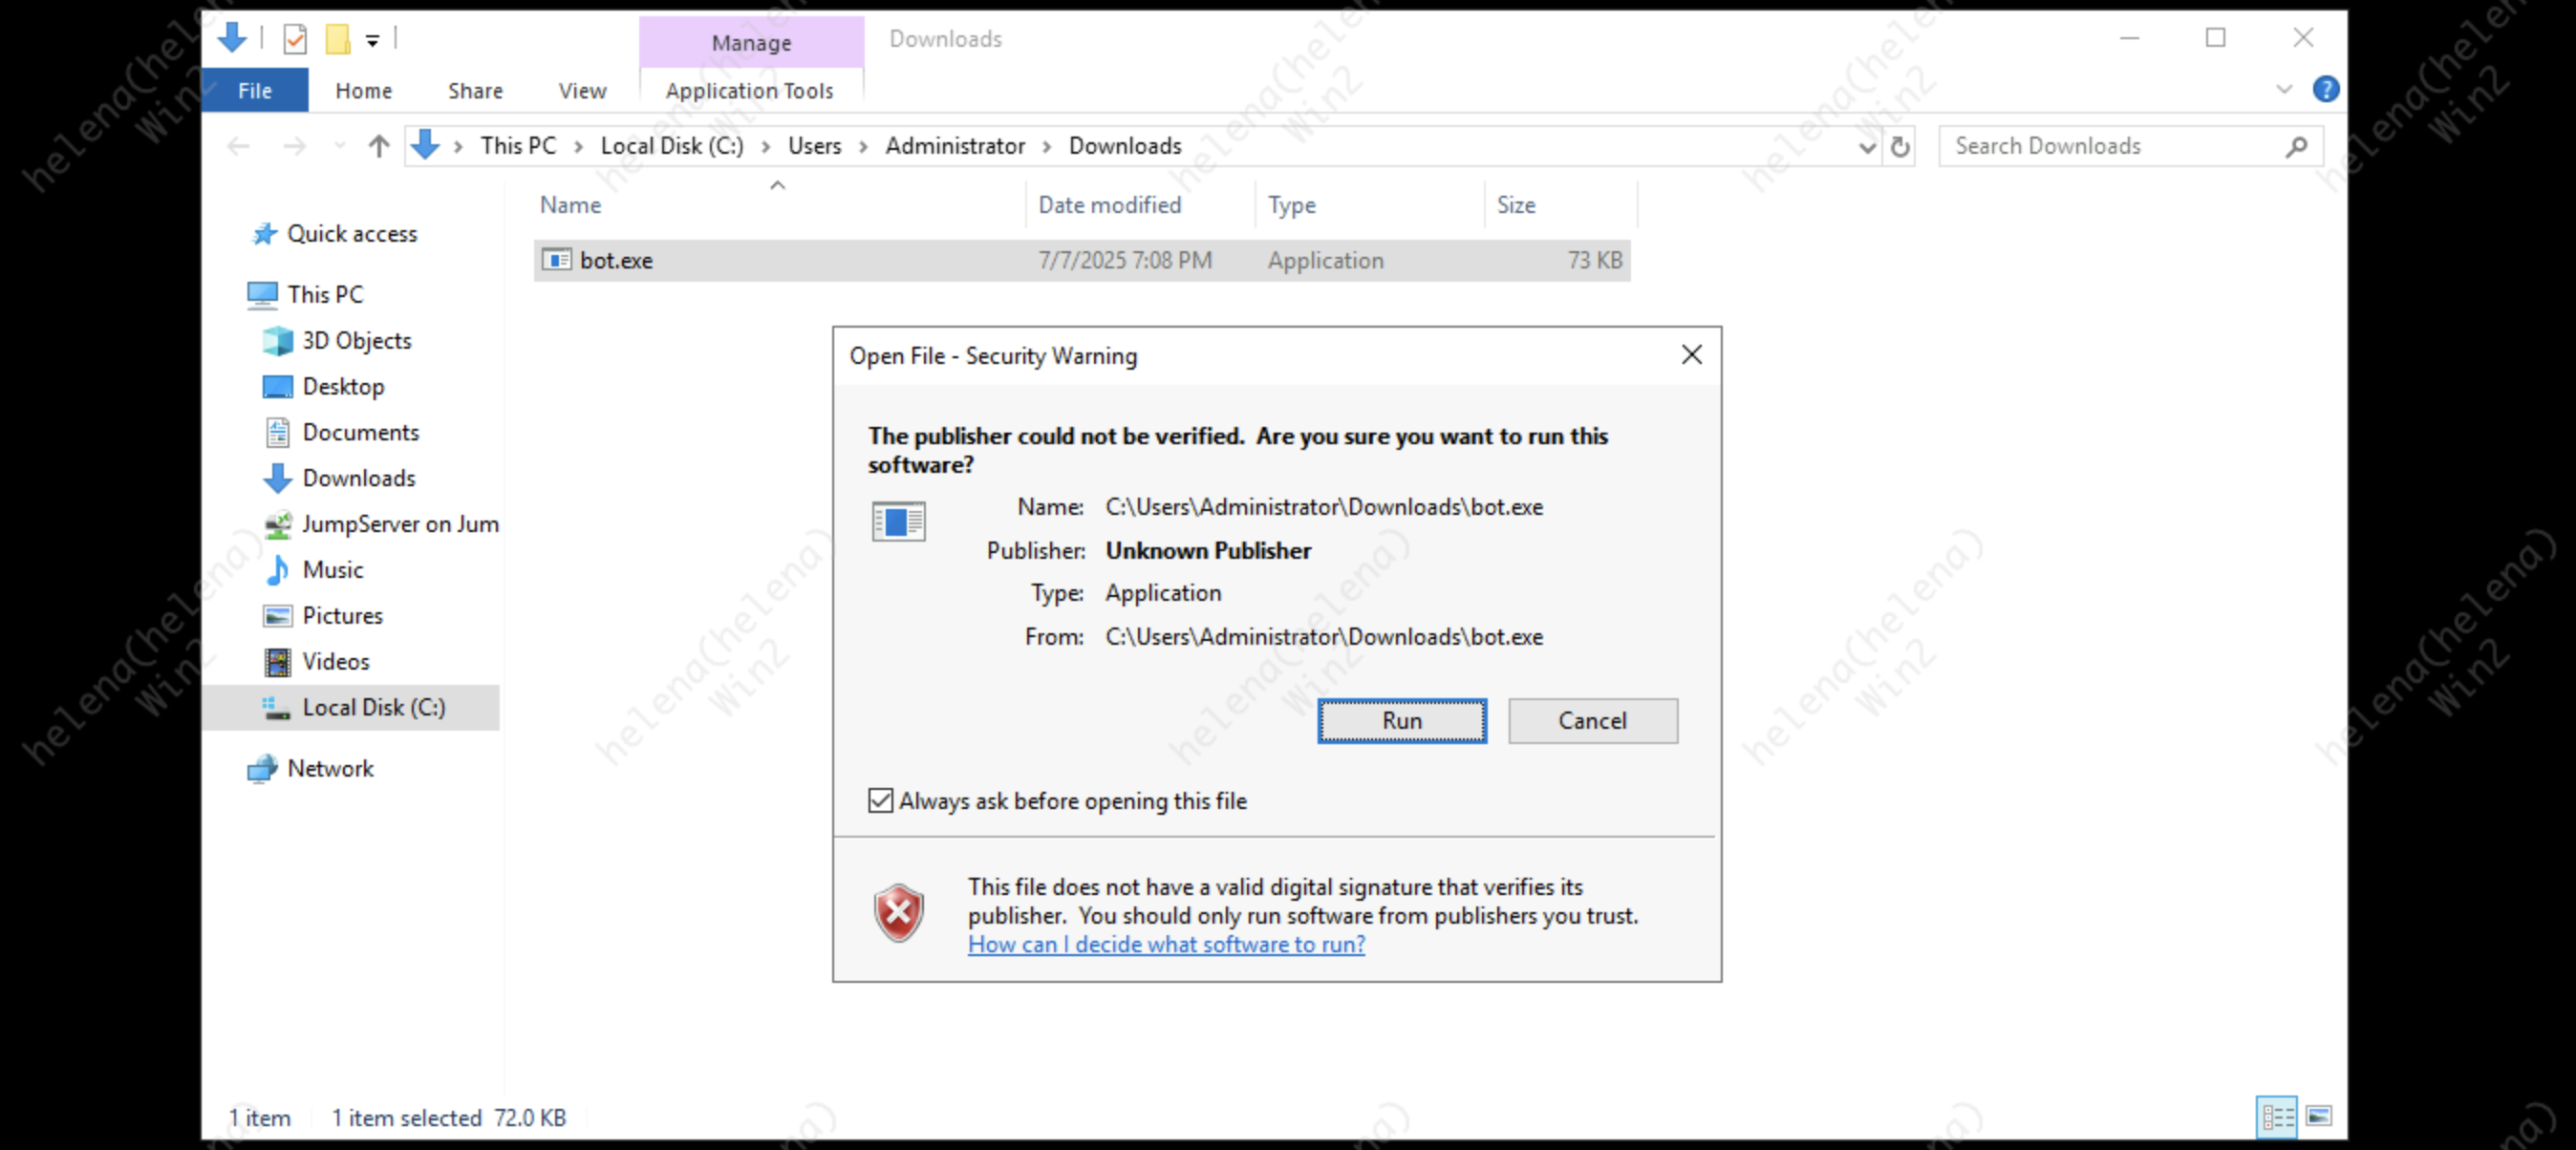Expand the ribbon chevron

2284,90
